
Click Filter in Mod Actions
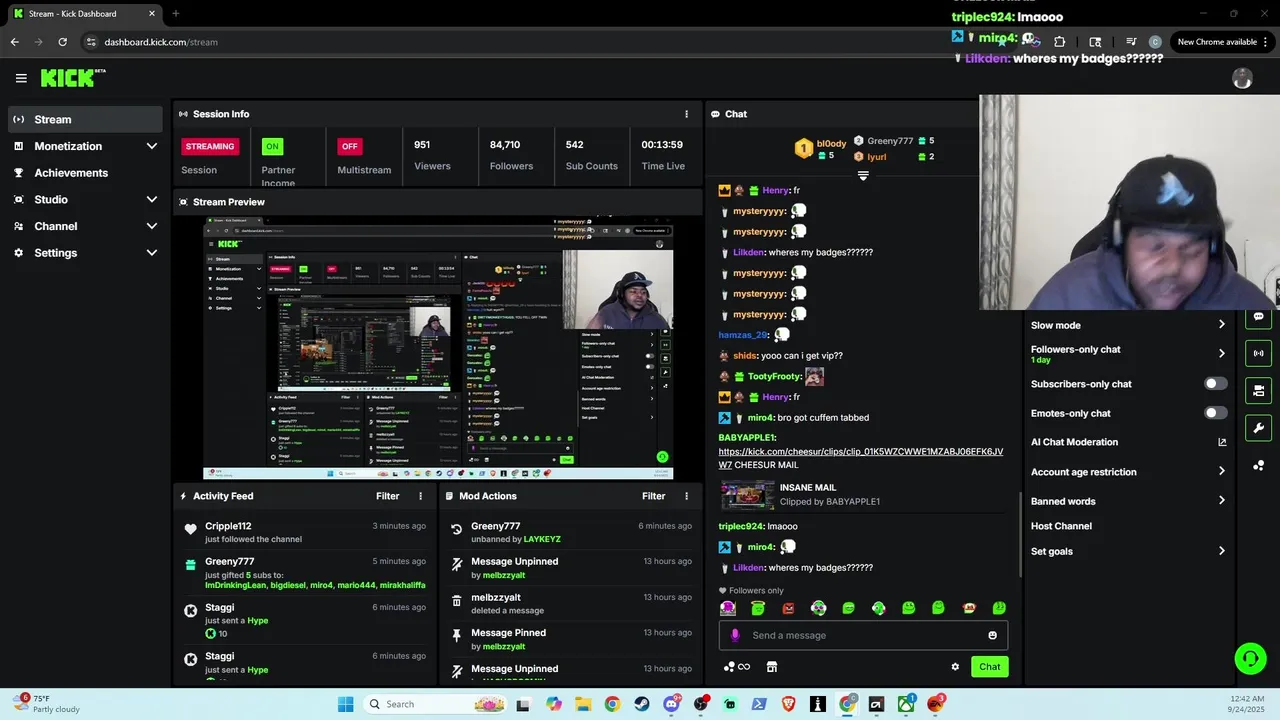click(x=654, y=496)
